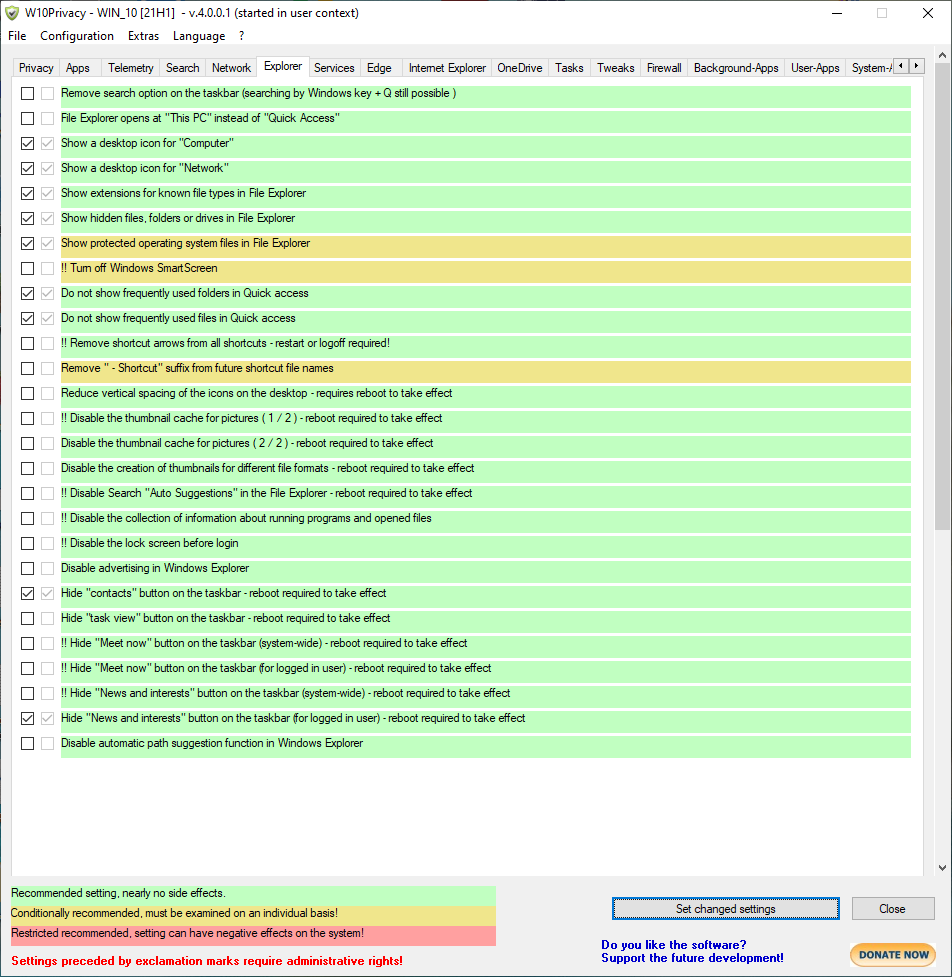Open the Configuration menu

pos(77,36)
